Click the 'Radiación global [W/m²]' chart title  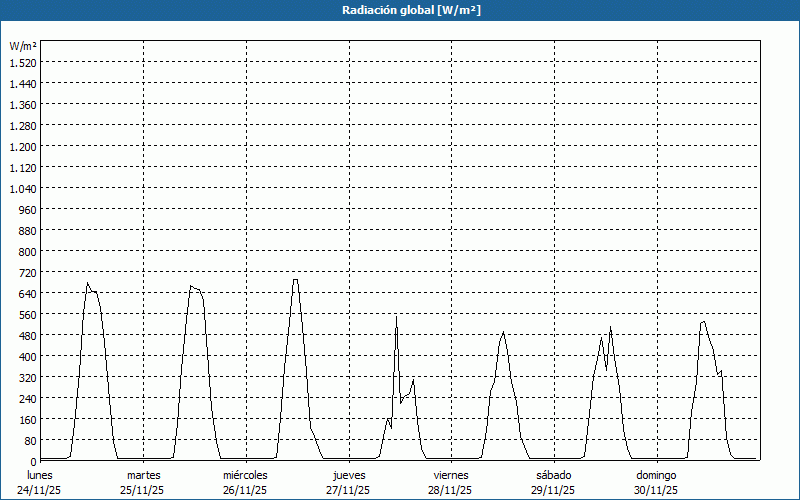(411, 10)
